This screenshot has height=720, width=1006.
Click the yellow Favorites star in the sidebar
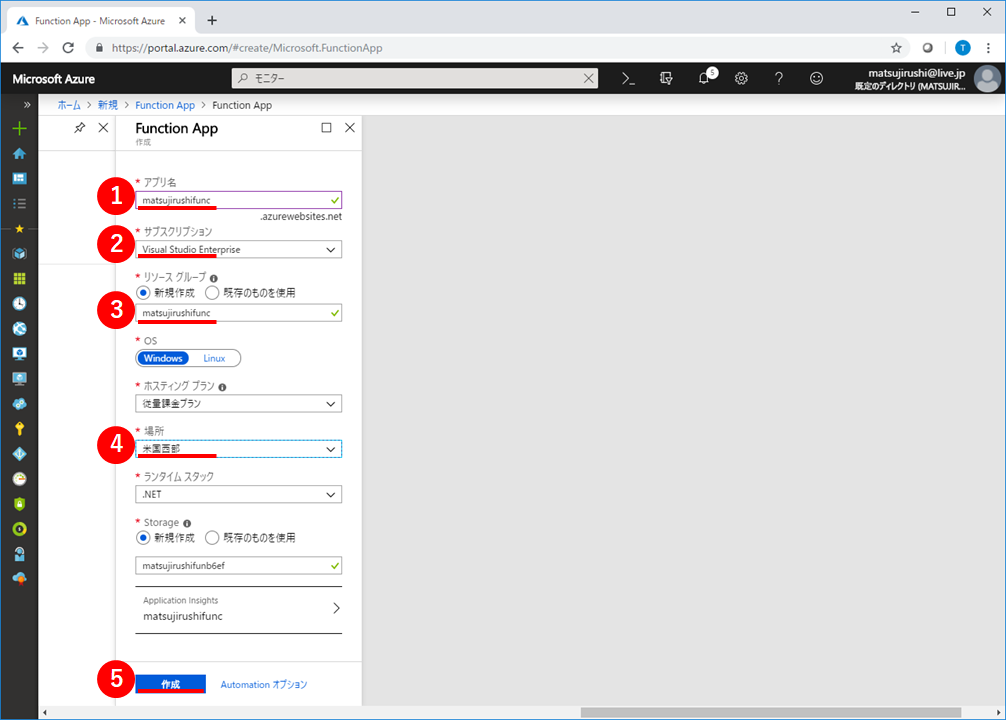click(19, 228)
